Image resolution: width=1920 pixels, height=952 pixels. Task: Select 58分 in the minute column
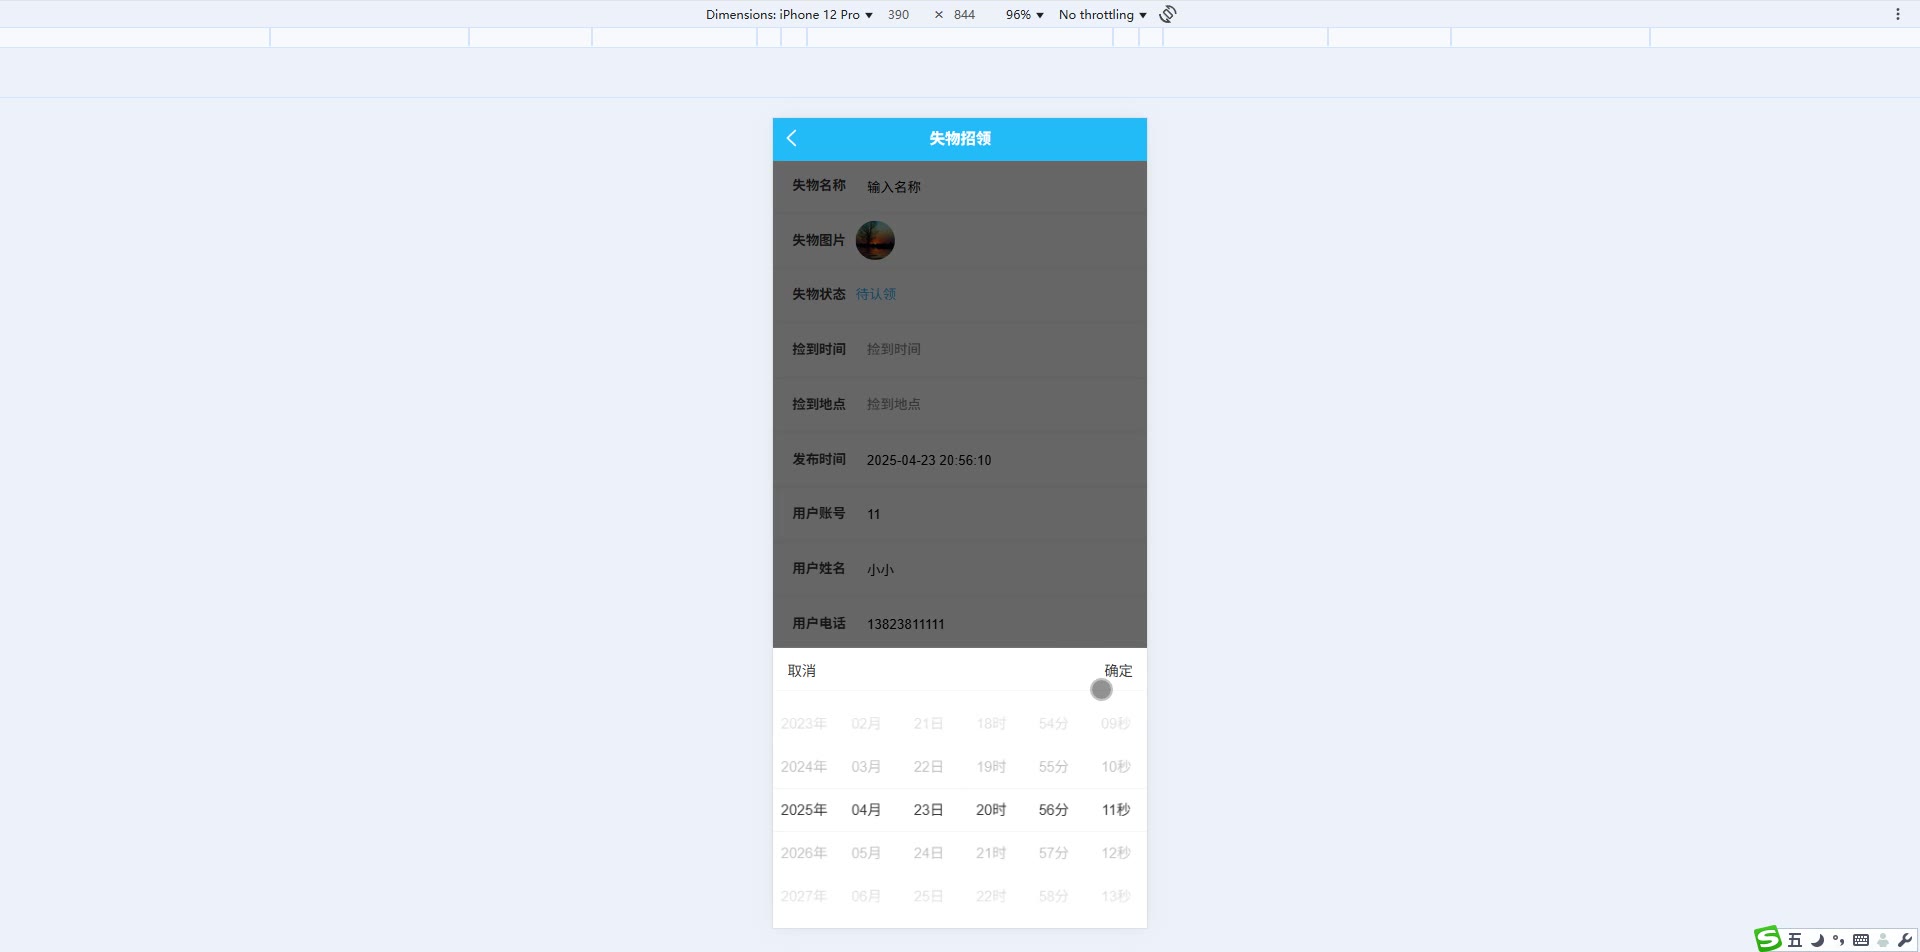point(1053,896)
